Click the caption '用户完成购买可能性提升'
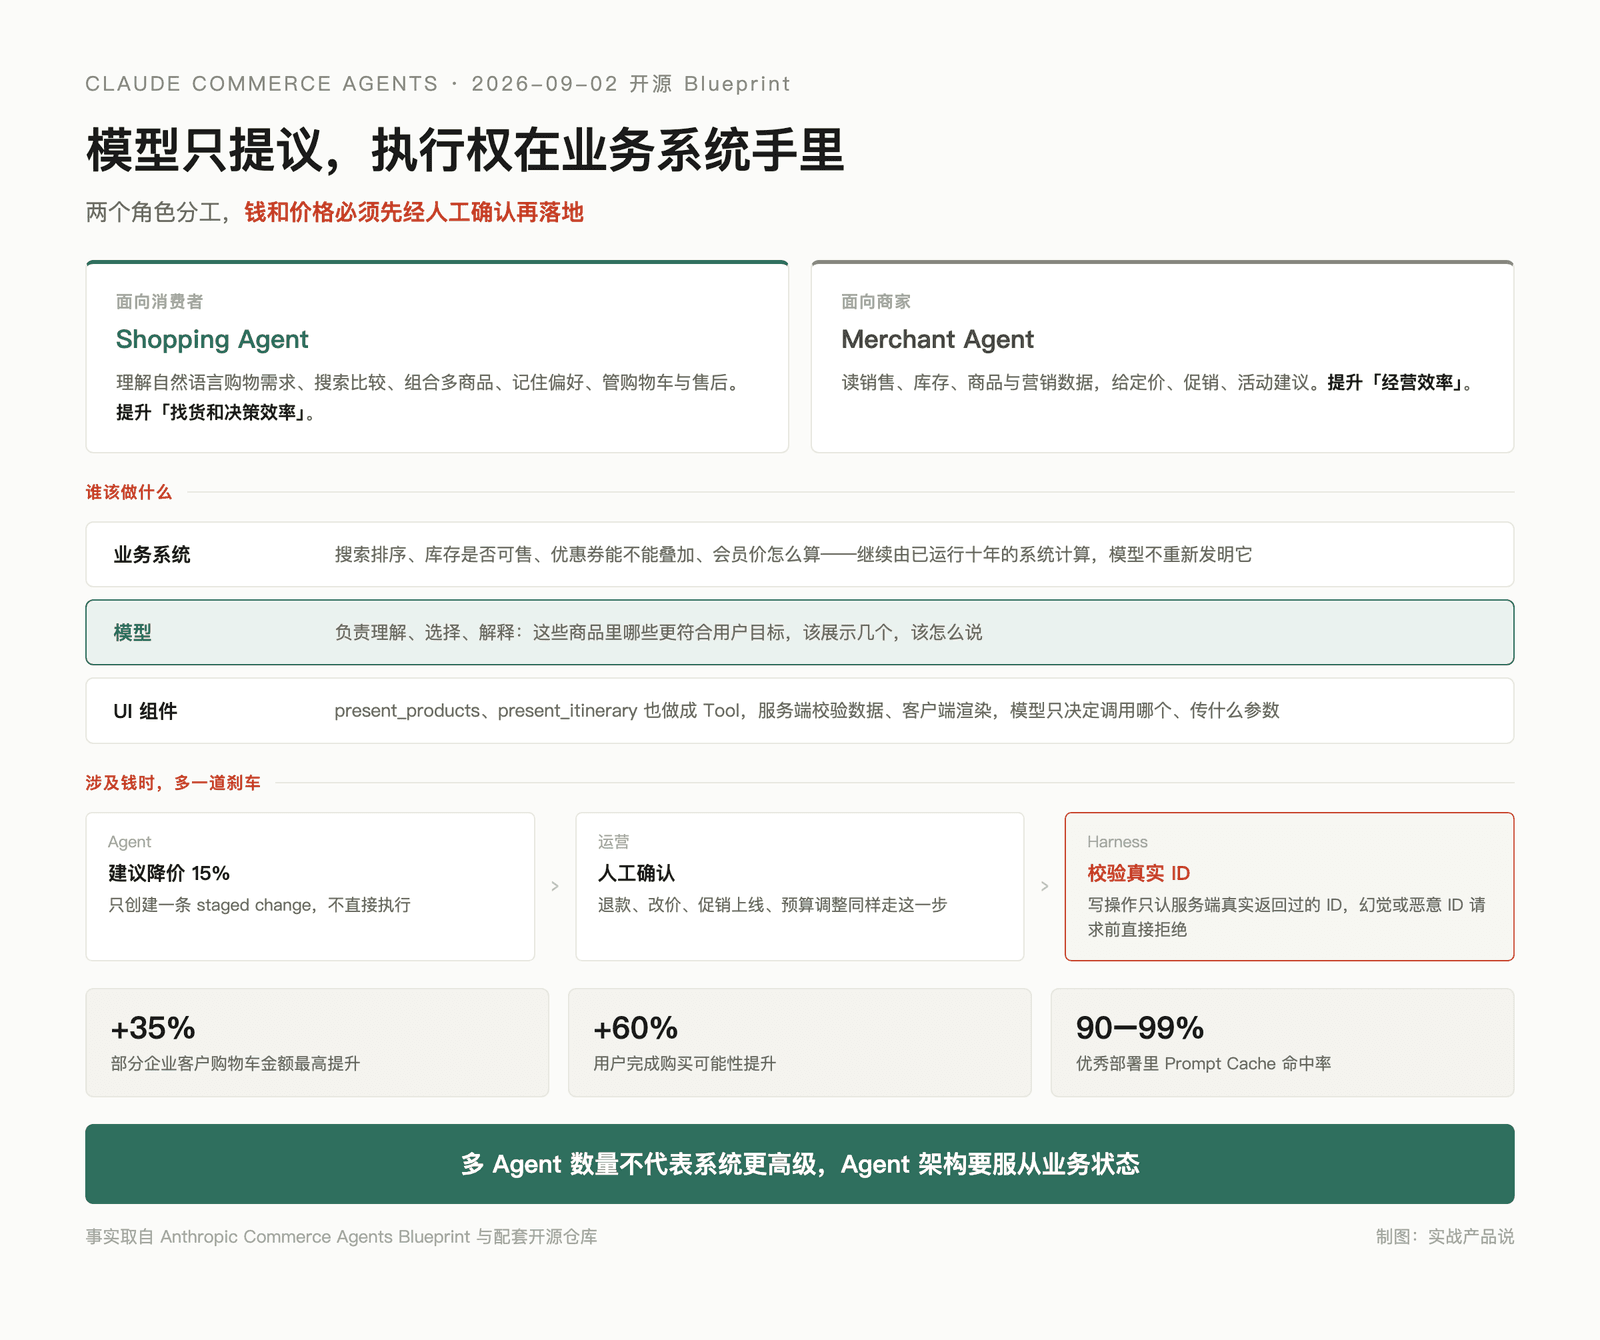Viewport: 1600px width, 1340px height. pyautogui.click(x=684, y=1064)
